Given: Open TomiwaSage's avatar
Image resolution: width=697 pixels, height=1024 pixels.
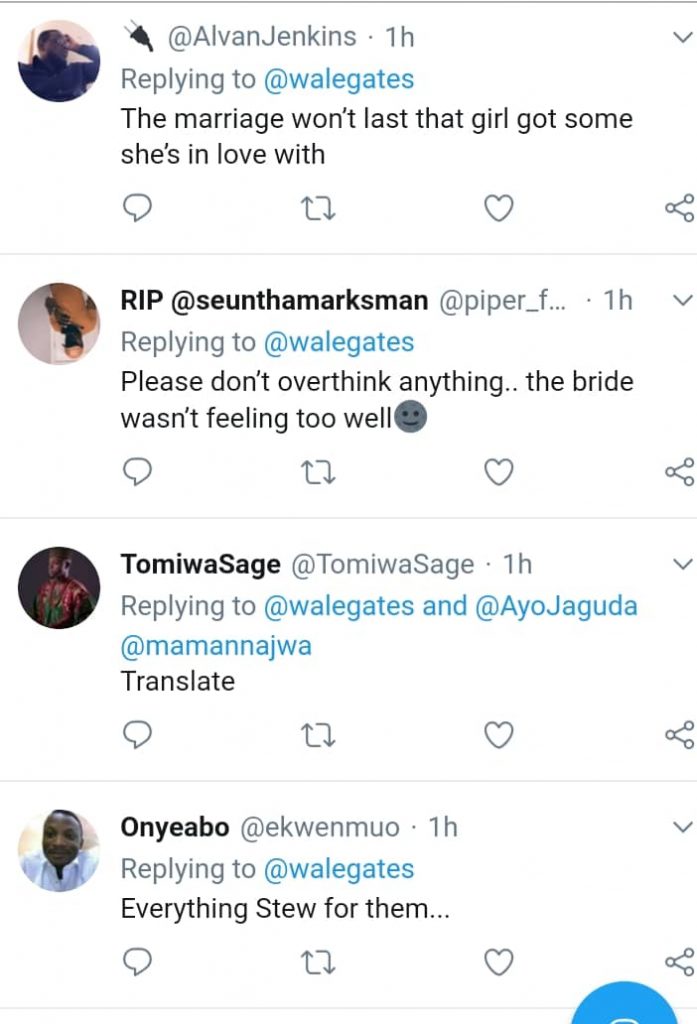Looking at the screenshot, I should [59, 587].
